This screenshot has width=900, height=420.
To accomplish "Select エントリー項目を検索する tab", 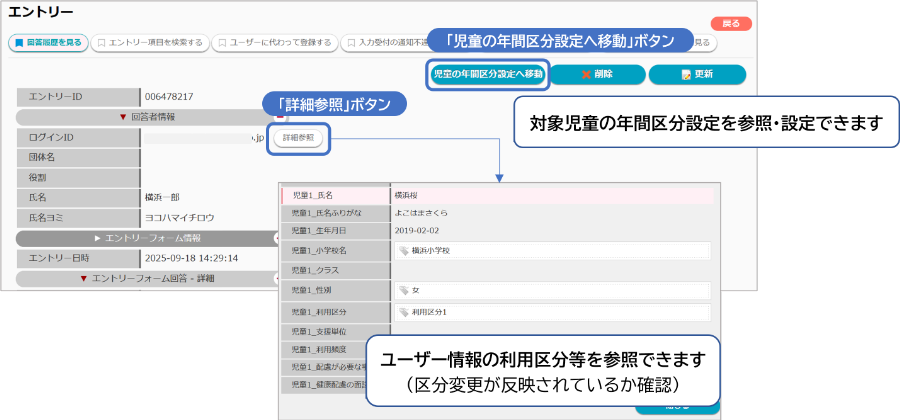I will pyautogui.click(x=150, y=43).
